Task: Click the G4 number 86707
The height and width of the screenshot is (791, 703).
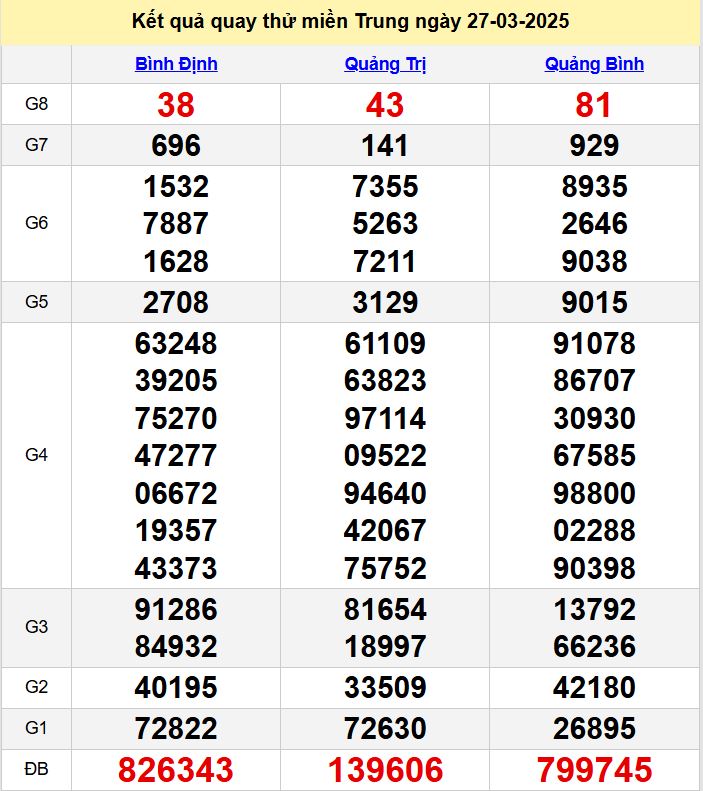Action: click(x=595, y=380)
